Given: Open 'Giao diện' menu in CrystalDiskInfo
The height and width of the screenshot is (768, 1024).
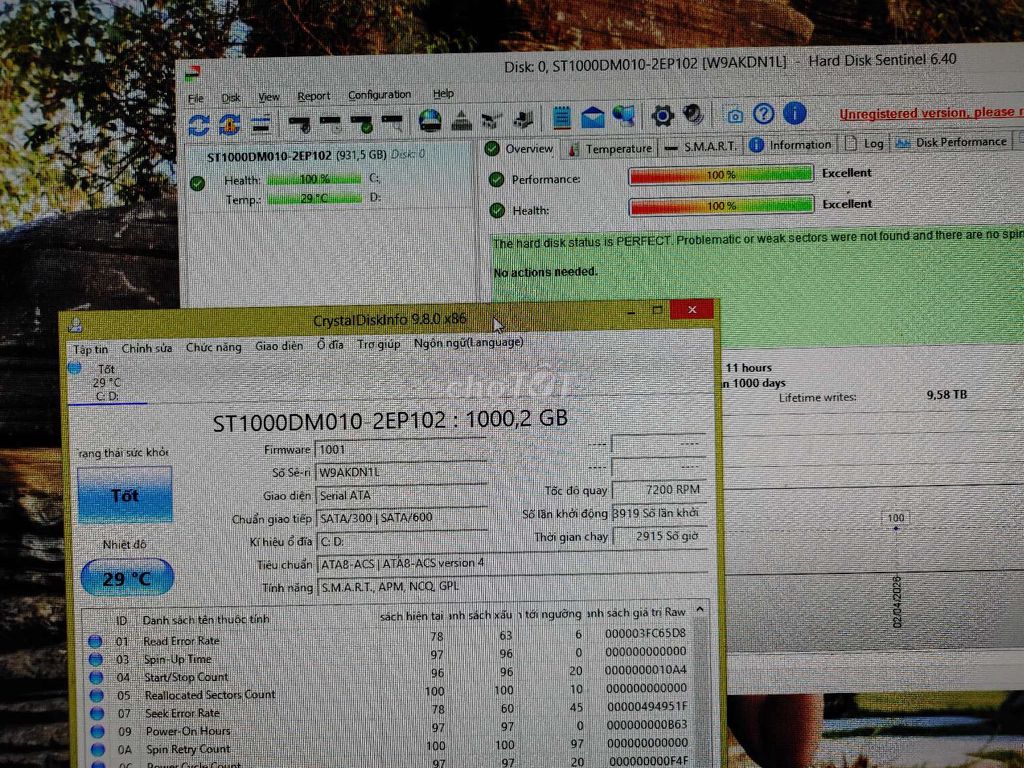Looking at the screenshot, I should (279, 345).
